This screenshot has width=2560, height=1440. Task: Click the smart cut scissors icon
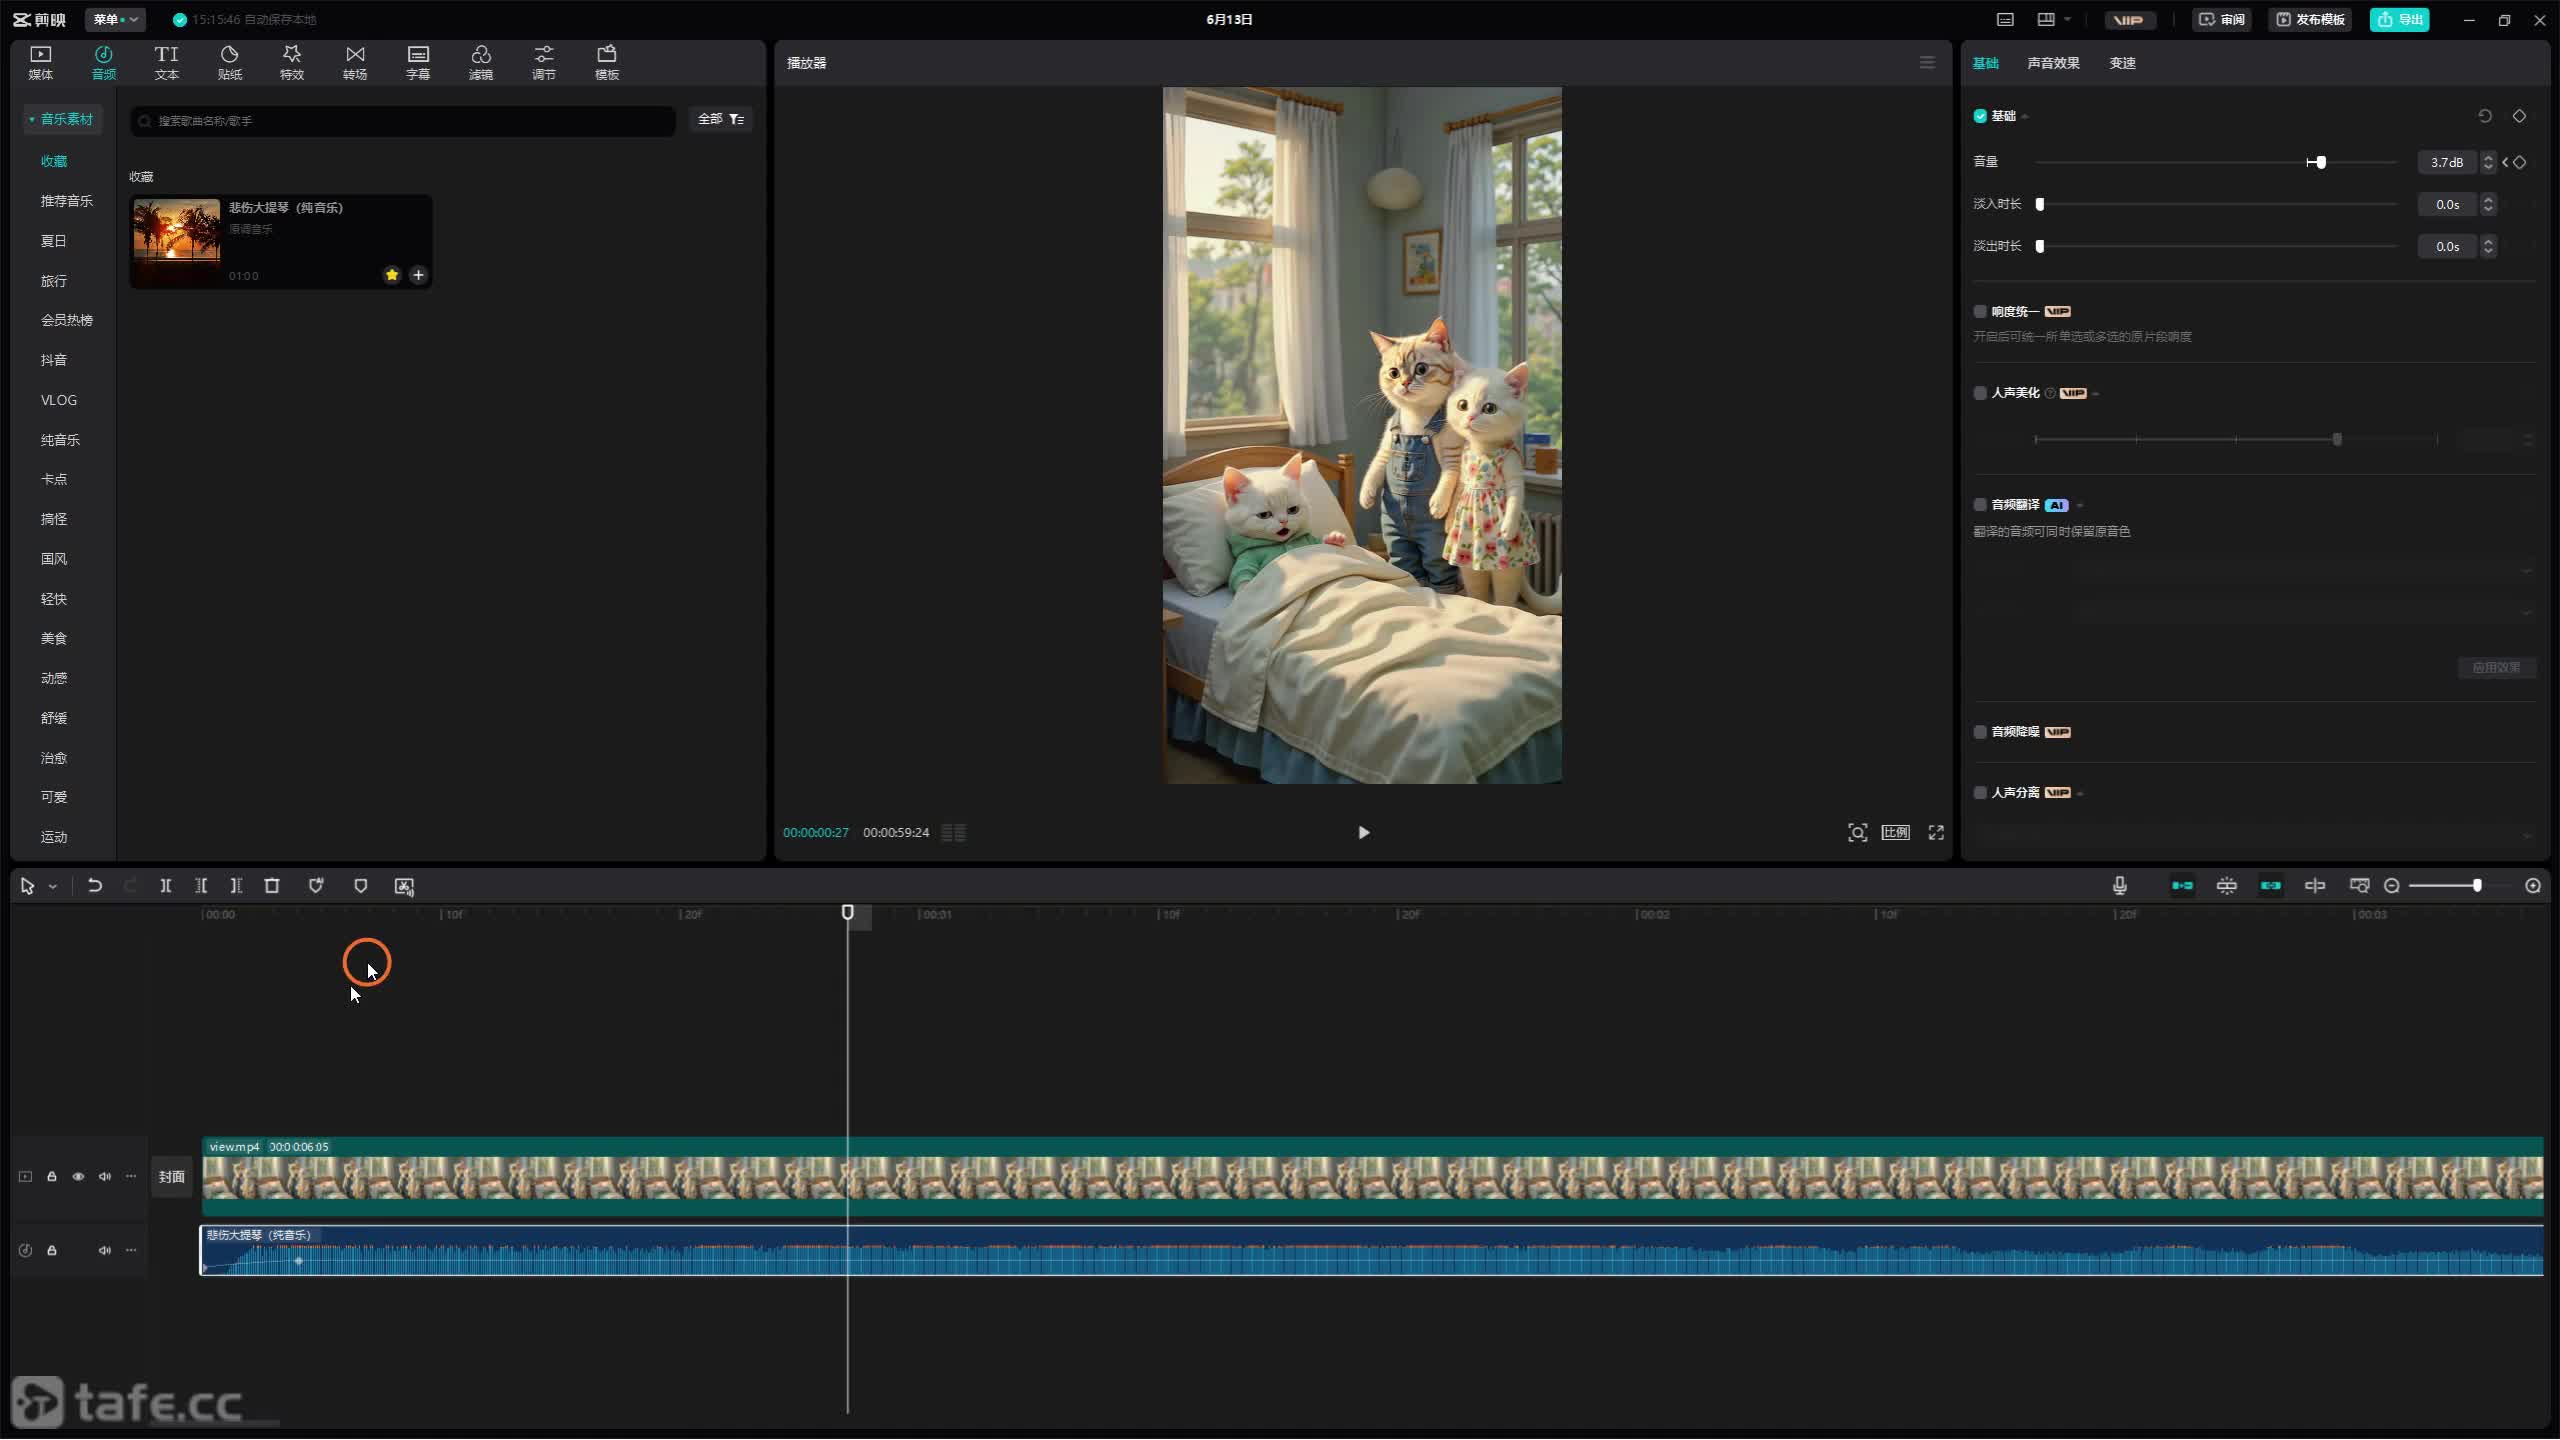click(x=404, y=886)
